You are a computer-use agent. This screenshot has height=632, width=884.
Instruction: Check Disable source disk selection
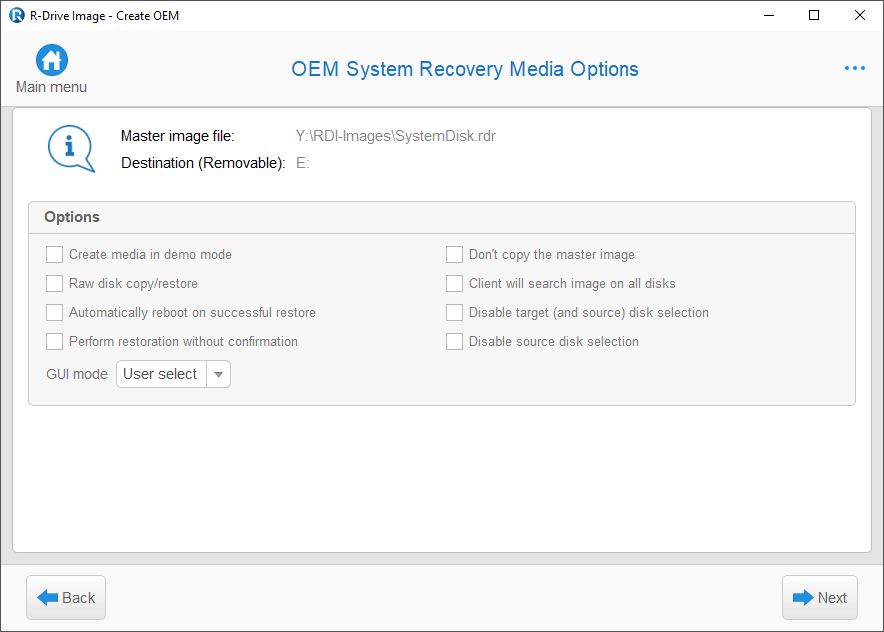[454, 341]
